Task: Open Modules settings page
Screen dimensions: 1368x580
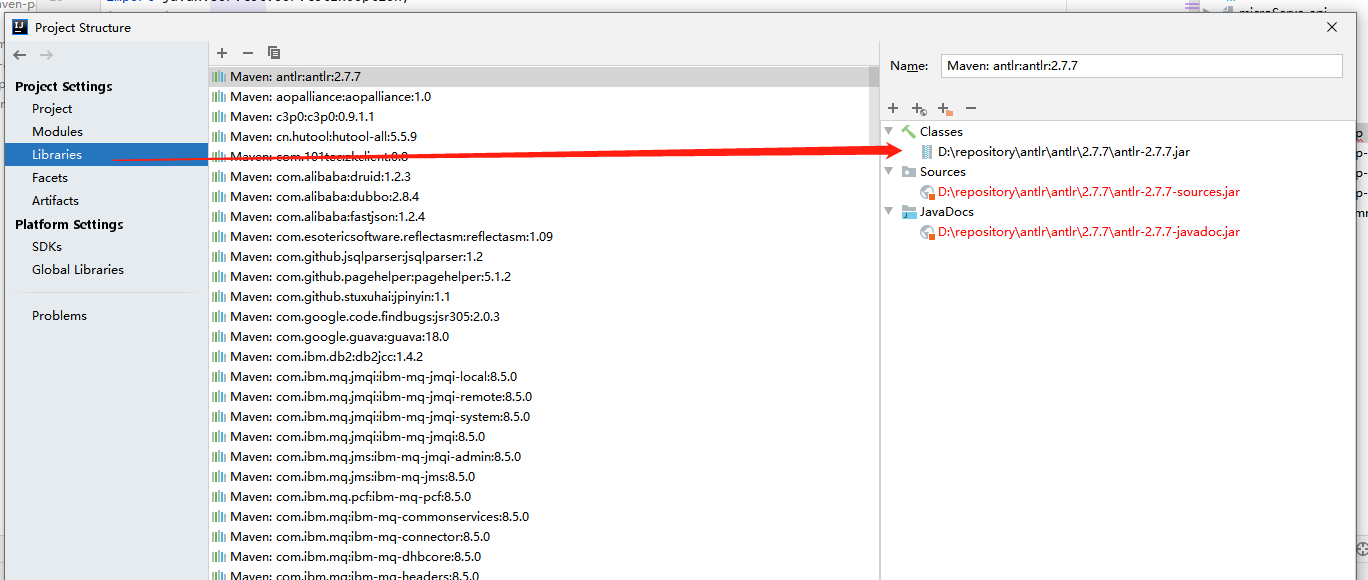Action: click(x=57, y=132)
